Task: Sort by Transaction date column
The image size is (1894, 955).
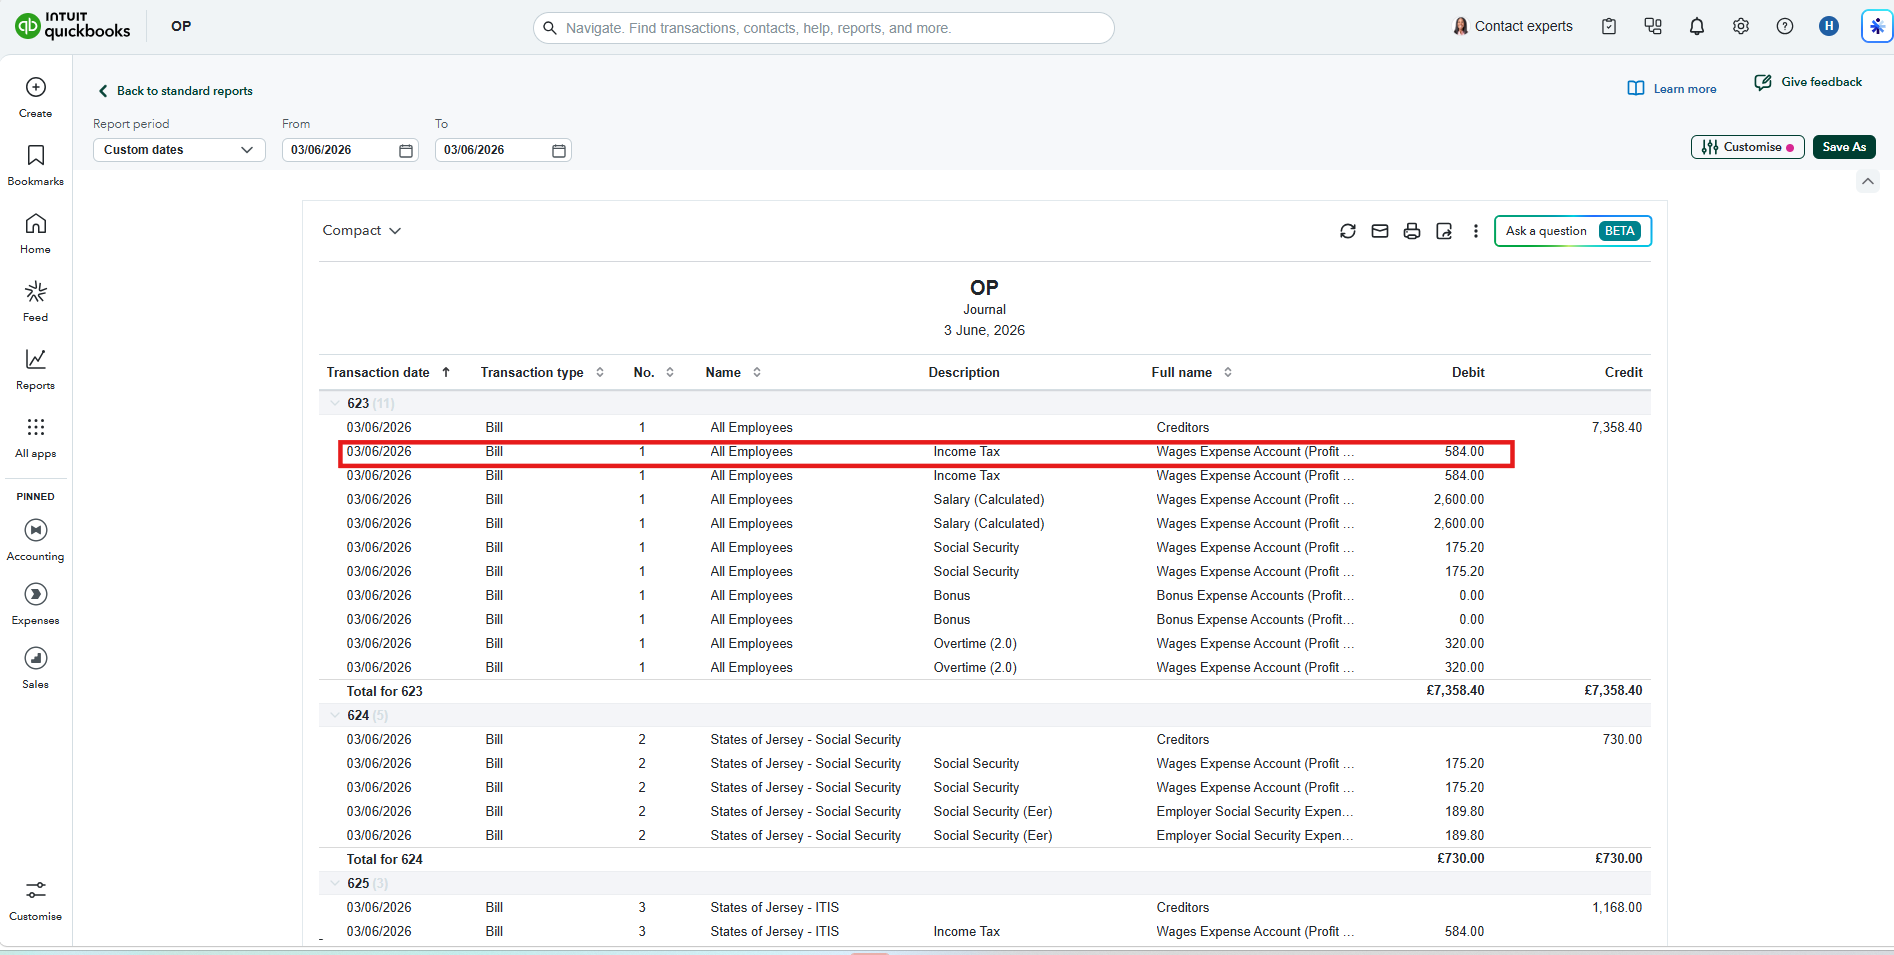Action: click(x=388, y=372)
